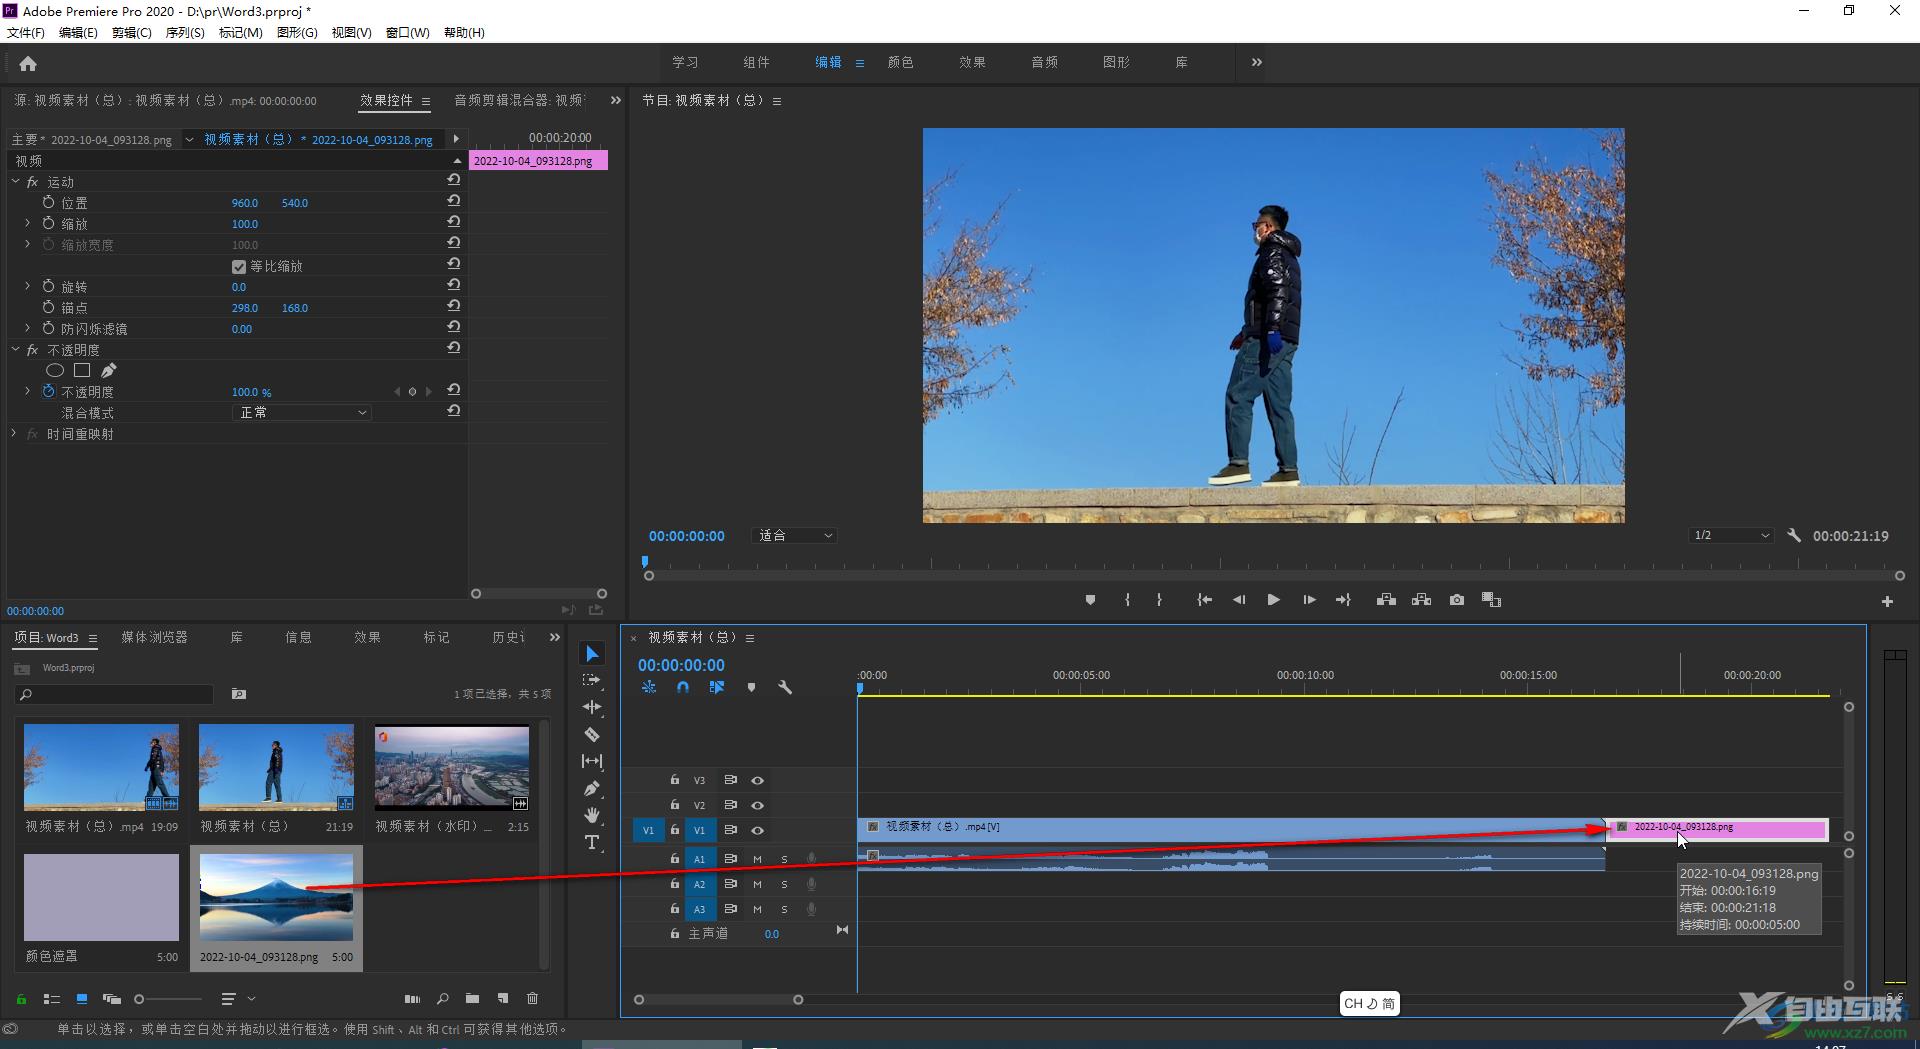Open 文件(F) menu
The width and height of the screenshot is (1920, 1049).
pyautogui.click(x=25, y=33)
